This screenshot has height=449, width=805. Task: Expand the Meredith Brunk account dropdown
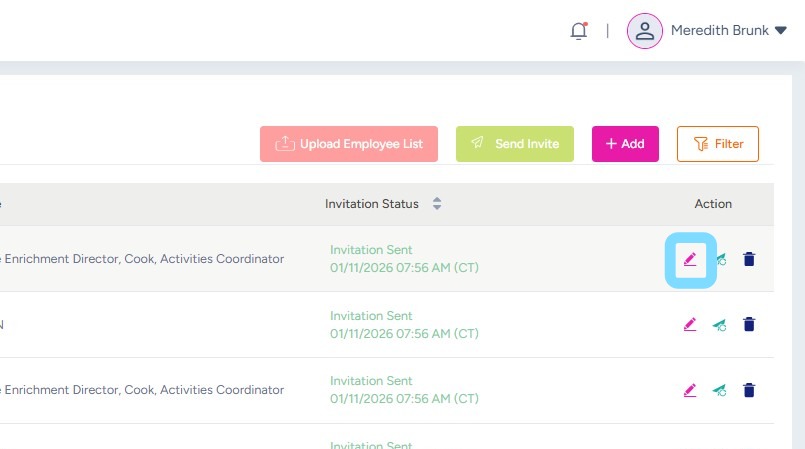780,31
